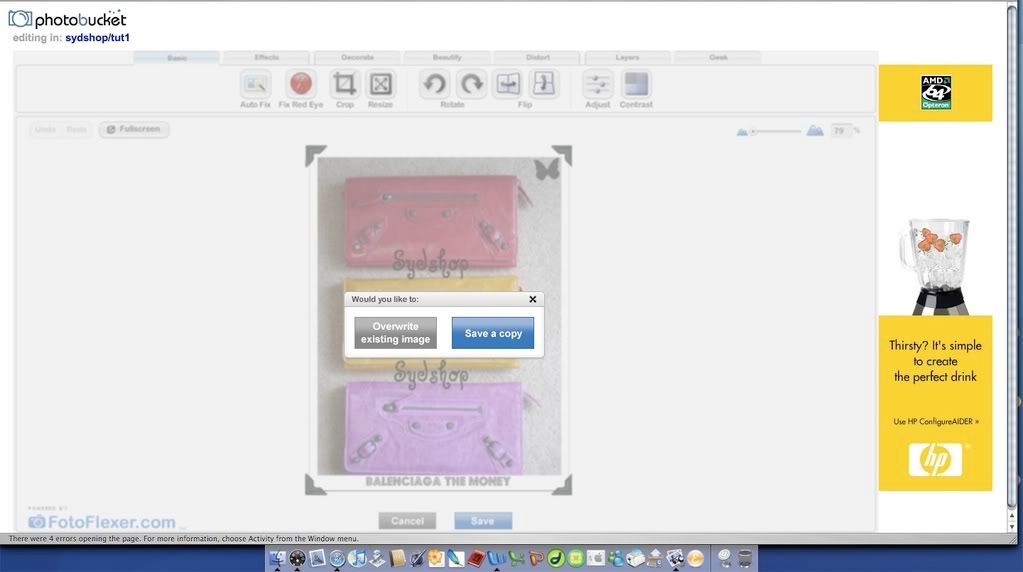Switch to the Distort tab
The image size is (1023, 572).
click(538, 57)
